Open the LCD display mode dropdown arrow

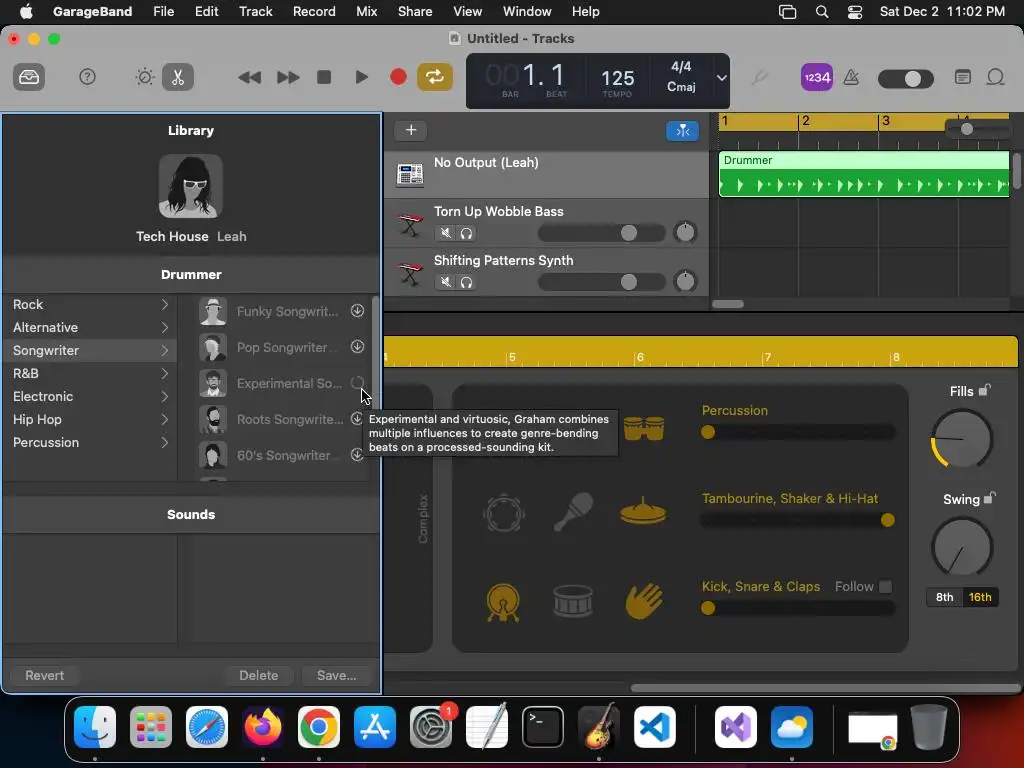click(x=722, y=78)
